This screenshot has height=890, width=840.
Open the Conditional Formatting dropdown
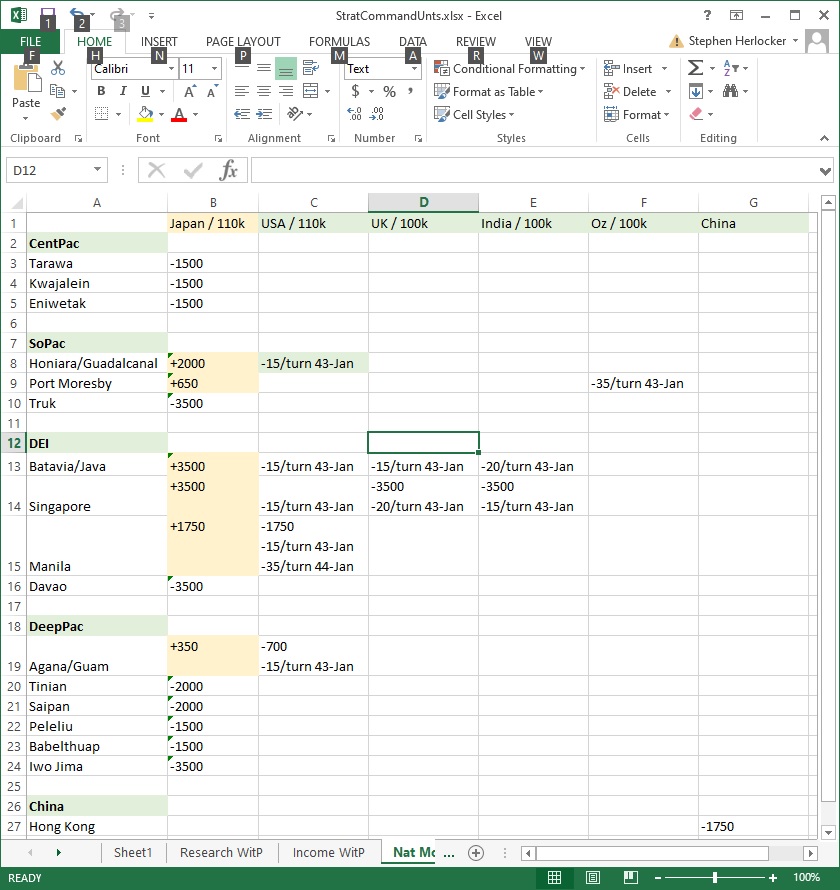(509, 69)
